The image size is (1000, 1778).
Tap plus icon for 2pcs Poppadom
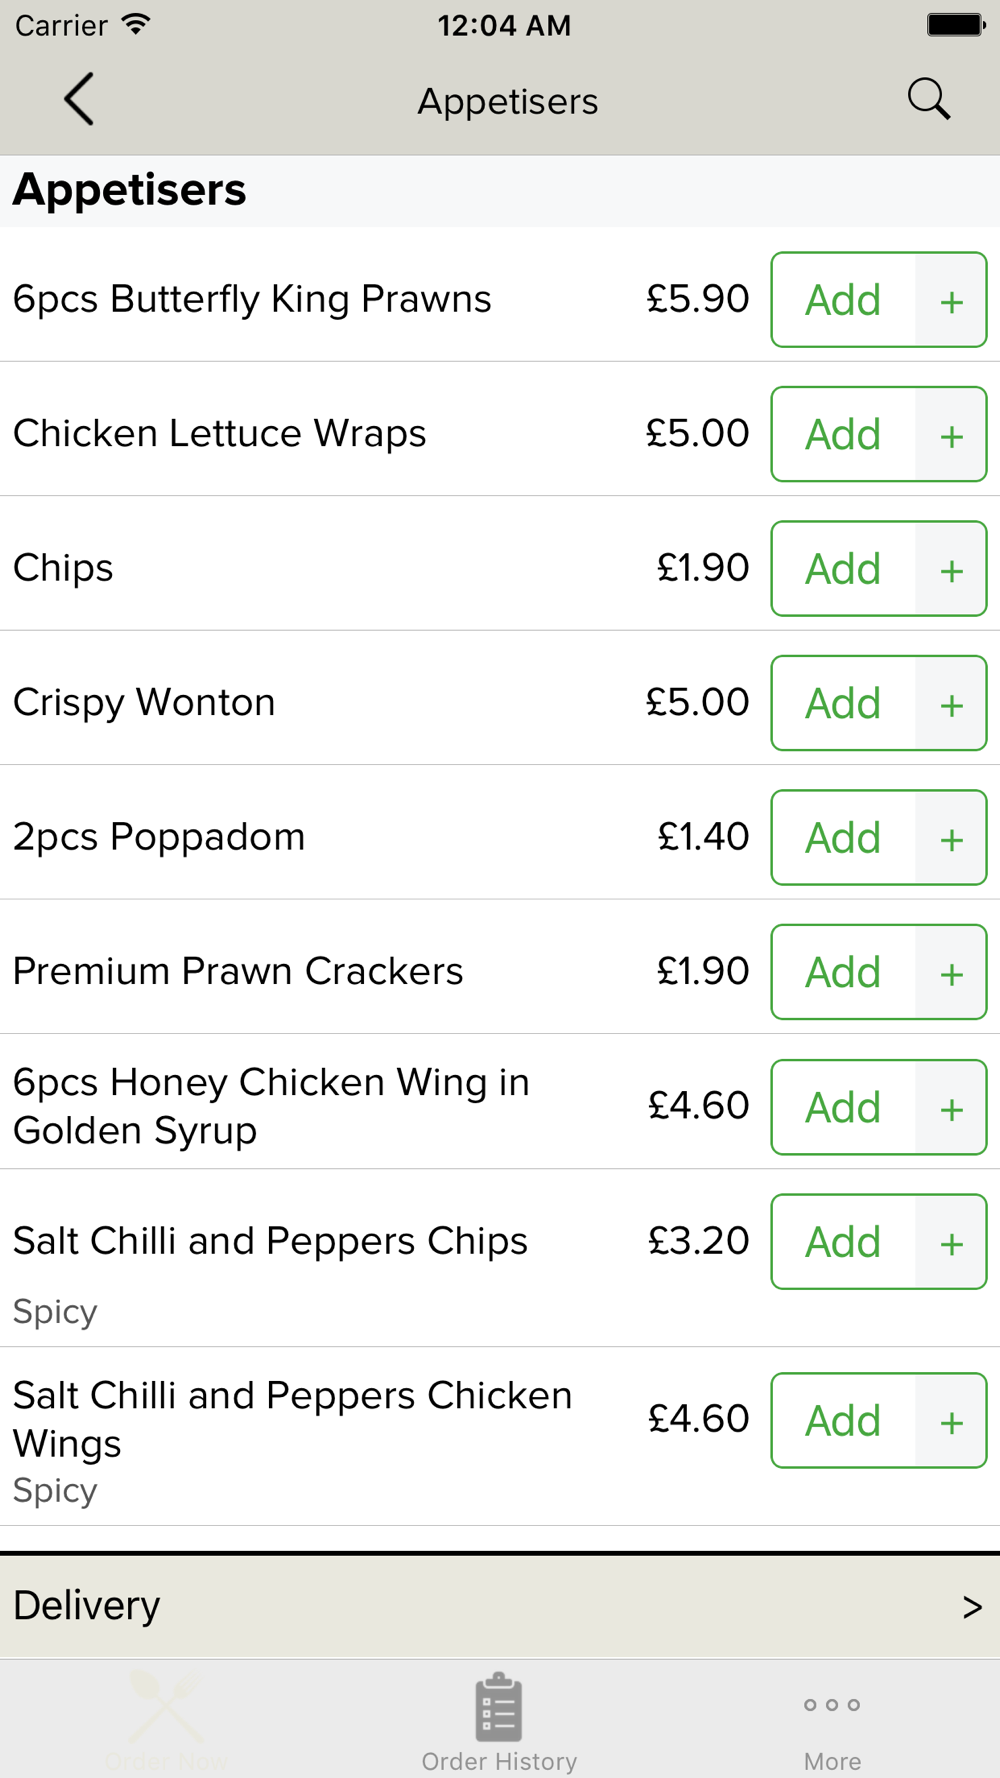(x=951, y=838)
